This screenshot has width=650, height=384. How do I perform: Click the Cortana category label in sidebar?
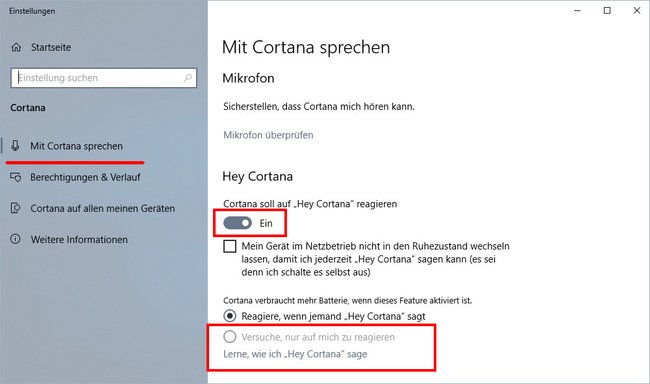click(x=28, y=108)
